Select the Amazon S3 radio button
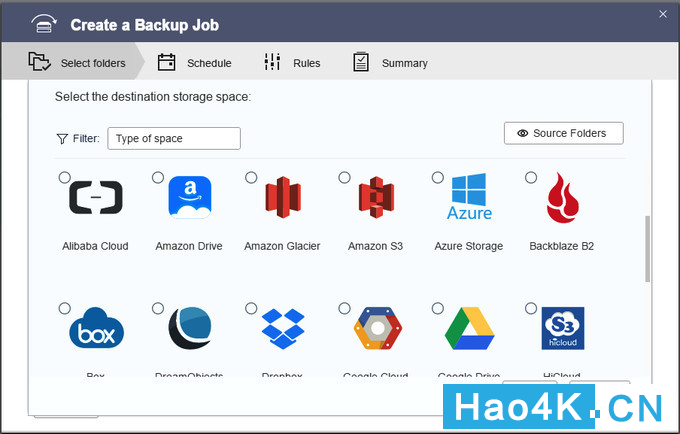The height and width of the screenshot is (434, 680). pos(344,177)
